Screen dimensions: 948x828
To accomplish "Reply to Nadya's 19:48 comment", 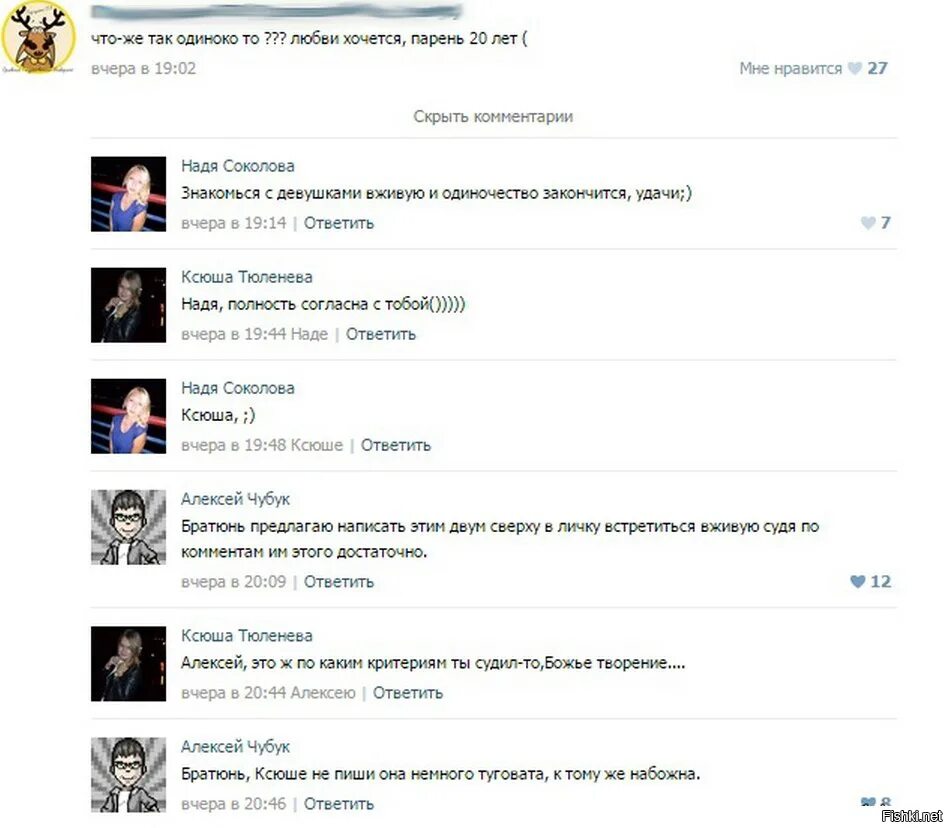I will [396, 445].
